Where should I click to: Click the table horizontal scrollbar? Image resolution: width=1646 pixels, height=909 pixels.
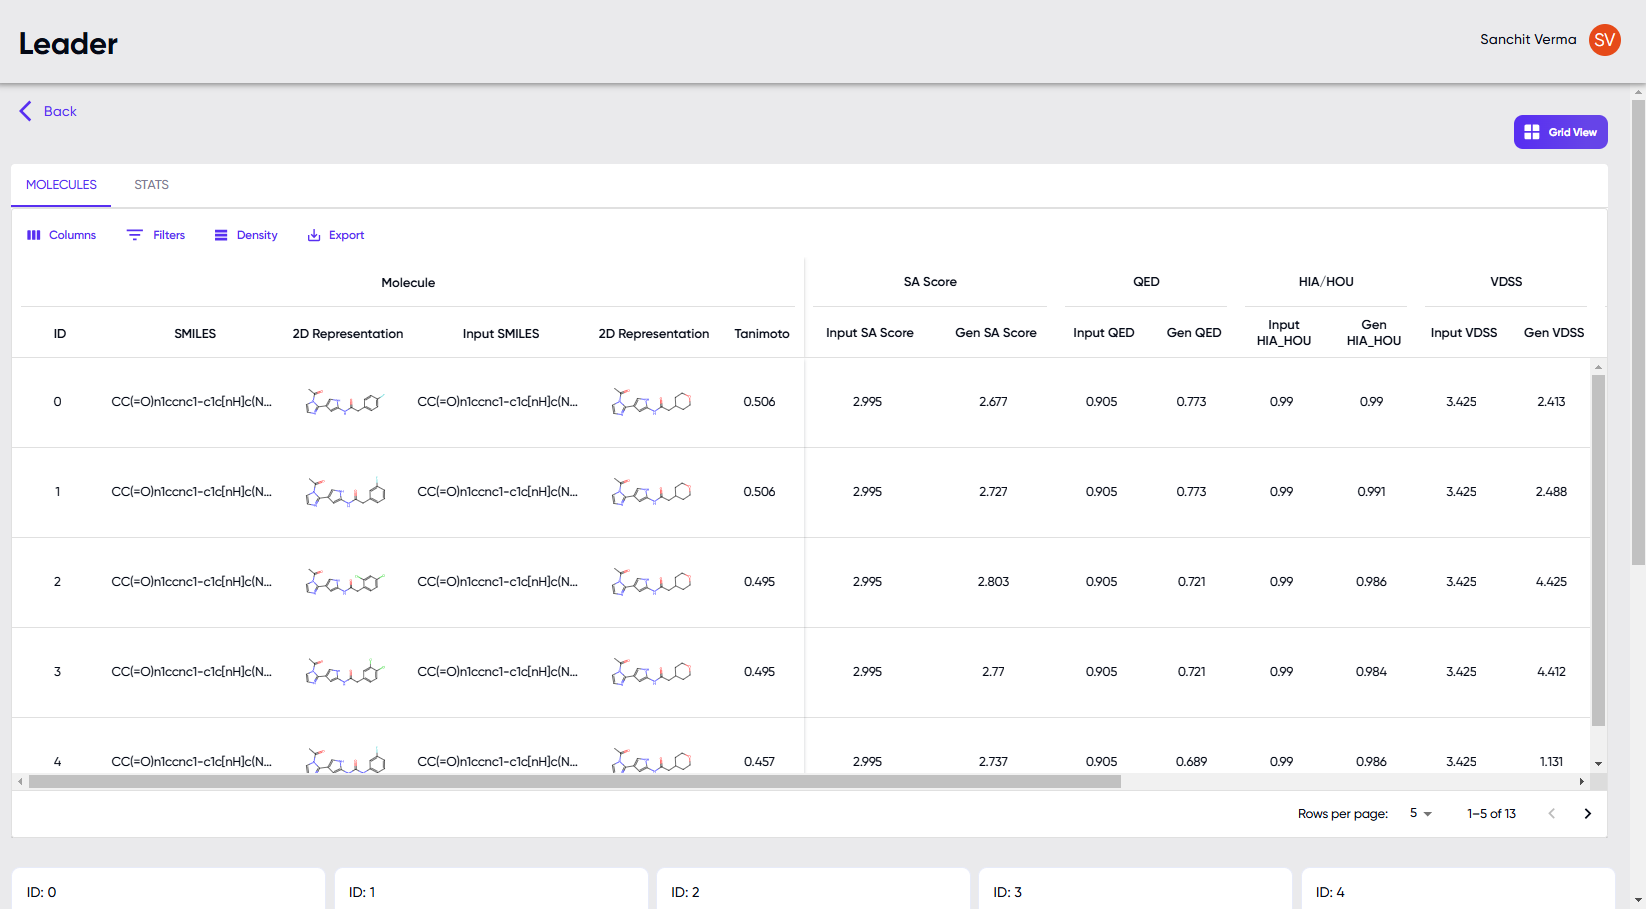574,782
